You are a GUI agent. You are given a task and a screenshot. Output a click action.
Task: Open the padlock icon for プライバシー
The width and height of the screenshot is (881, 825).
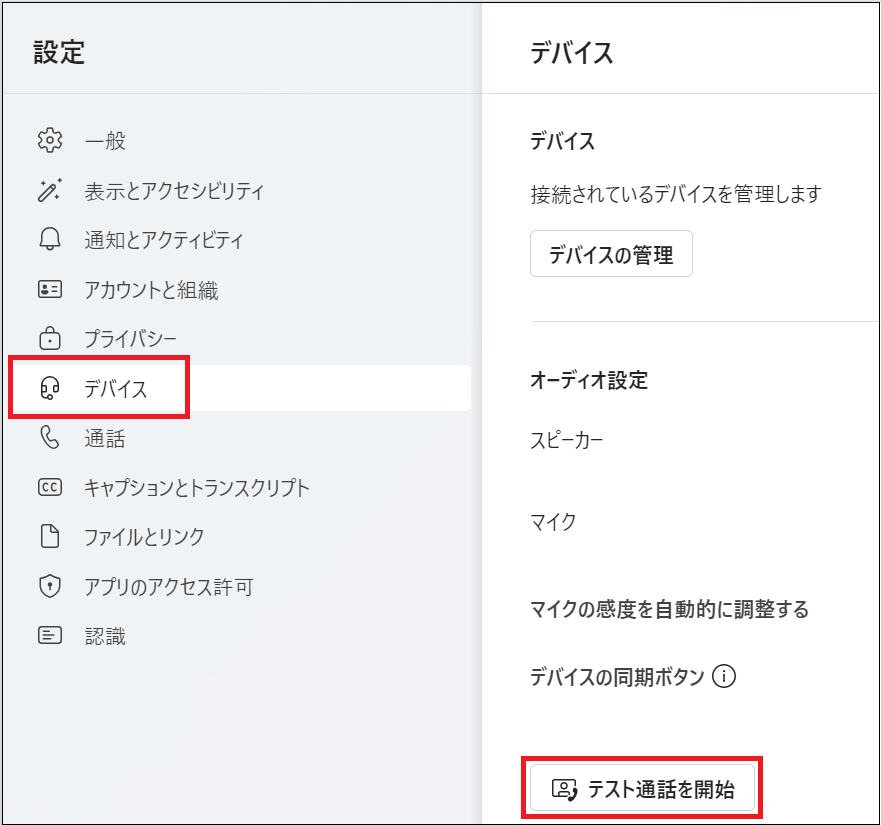50,339
